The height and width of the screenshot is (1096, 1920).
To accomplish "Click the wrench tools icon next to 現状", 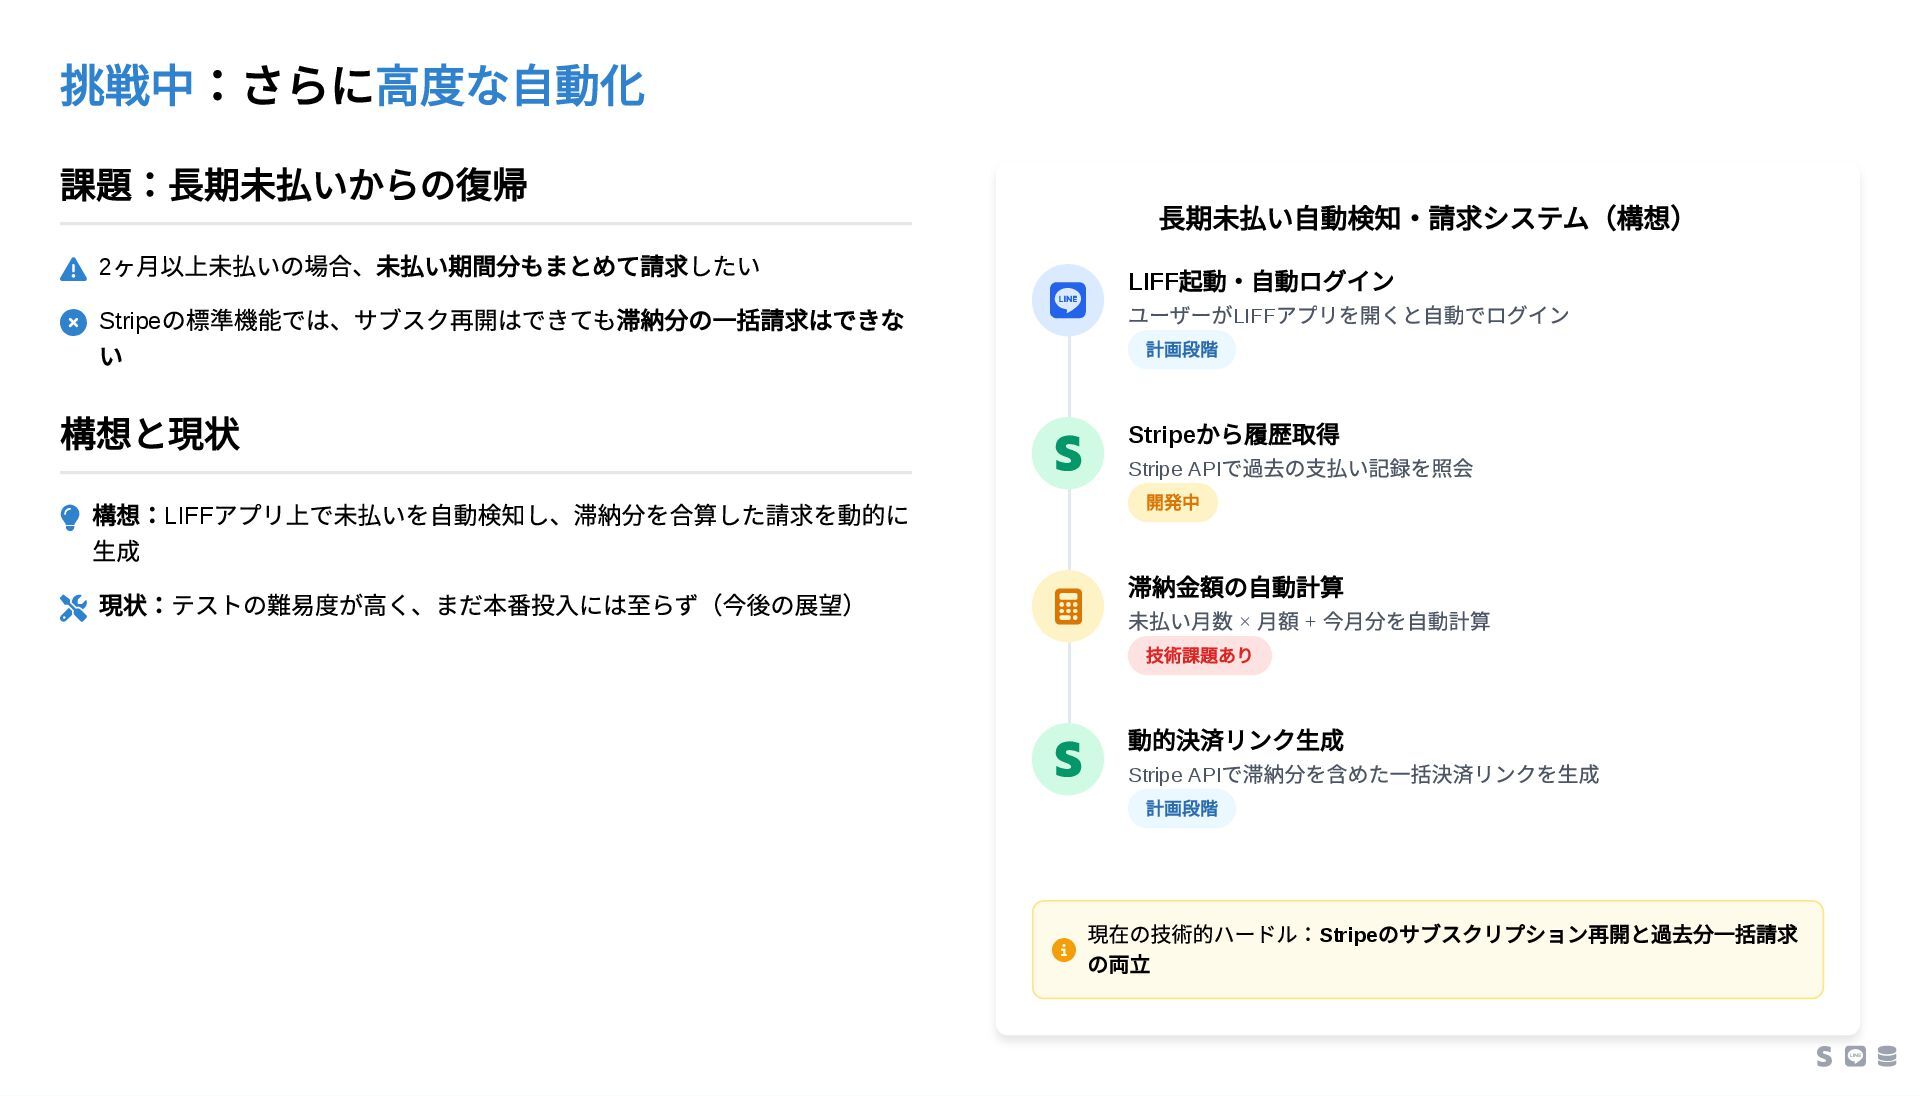I will [x=73, y=607].
